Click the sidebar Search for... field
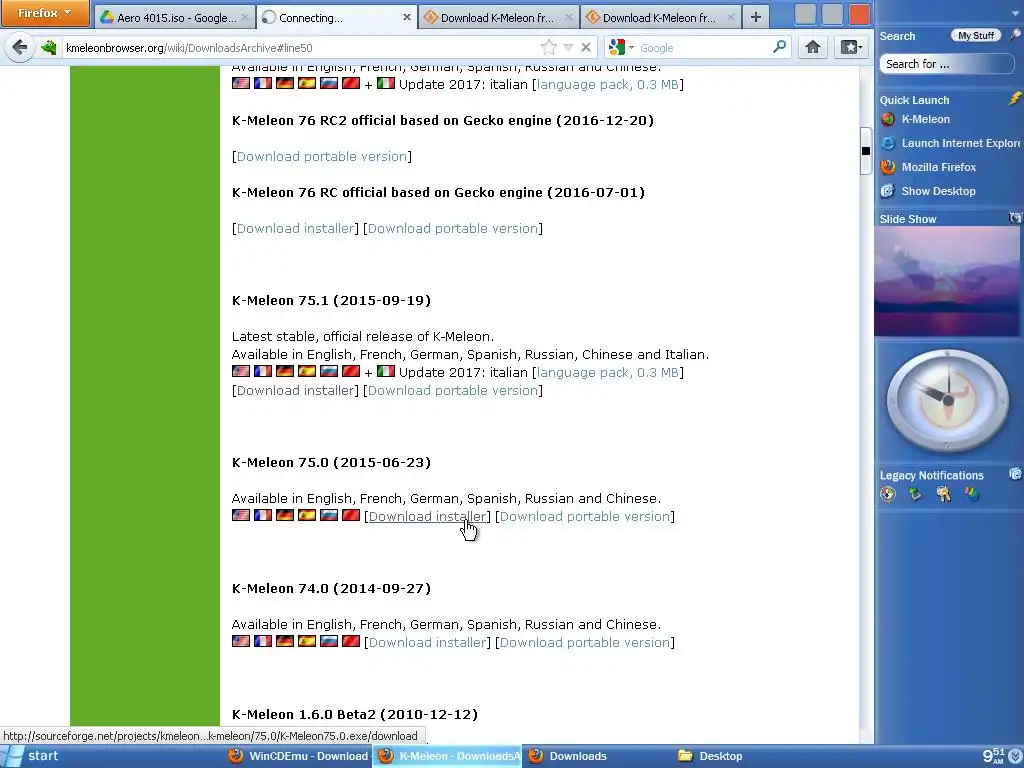The width and height of the screenshot is (1024, 768). (x=946, y=64)
